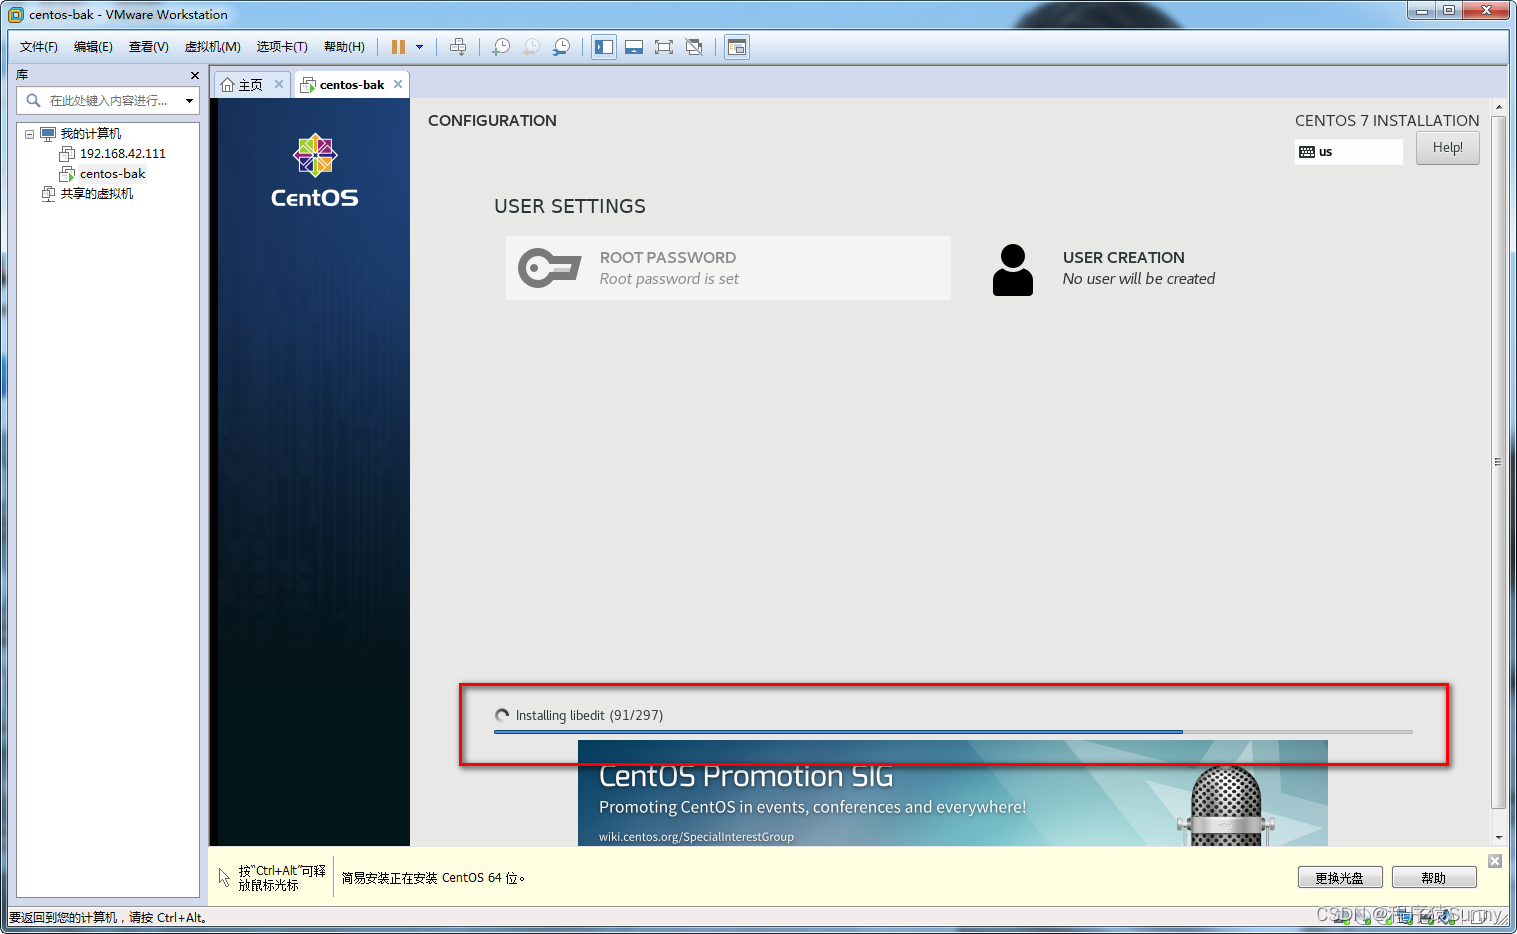Click the Installing libedit (91/297) status text
Viewport: 1517px width, 934px height.
coord(589,715)
